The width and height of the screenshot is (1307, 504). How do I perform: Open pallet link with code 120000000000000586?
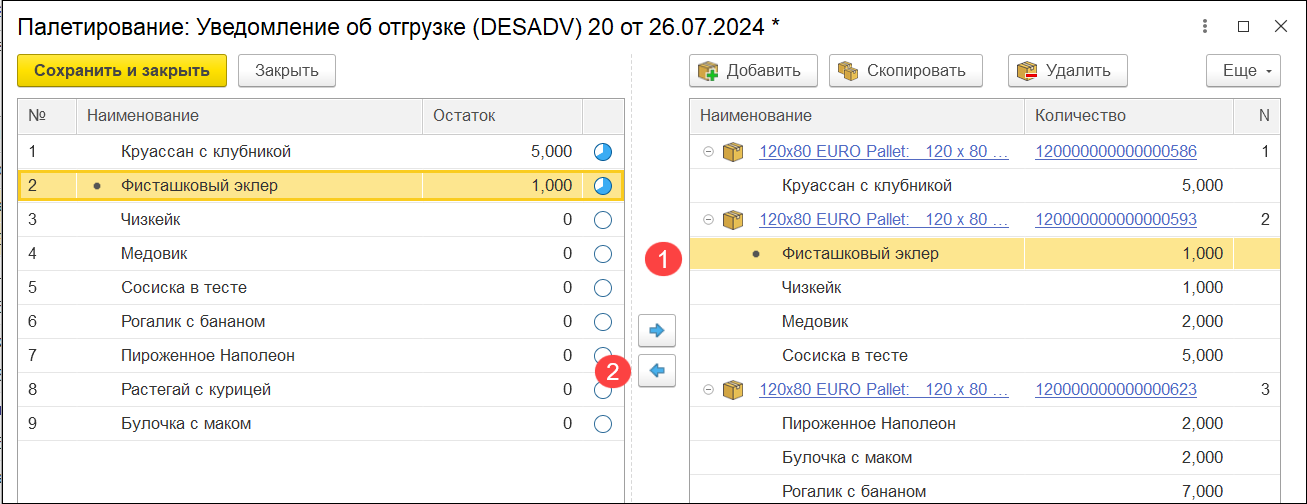click(x=1116, y=152)
